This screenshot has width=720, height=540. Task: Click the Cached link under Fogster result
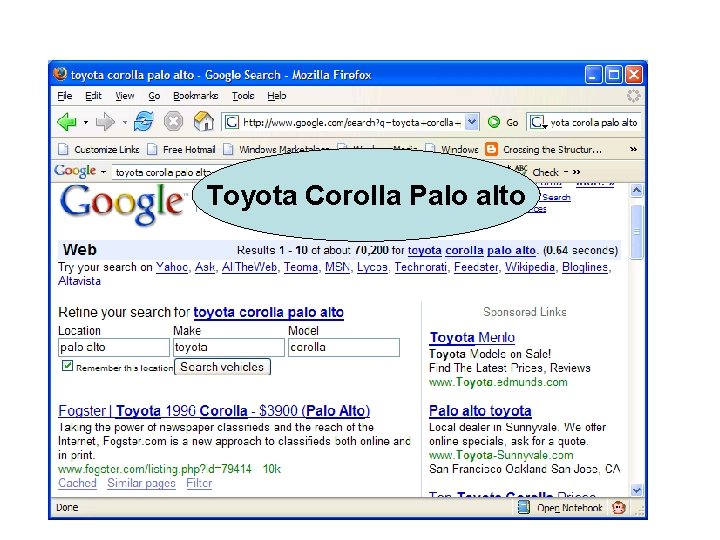pos(77,483)
